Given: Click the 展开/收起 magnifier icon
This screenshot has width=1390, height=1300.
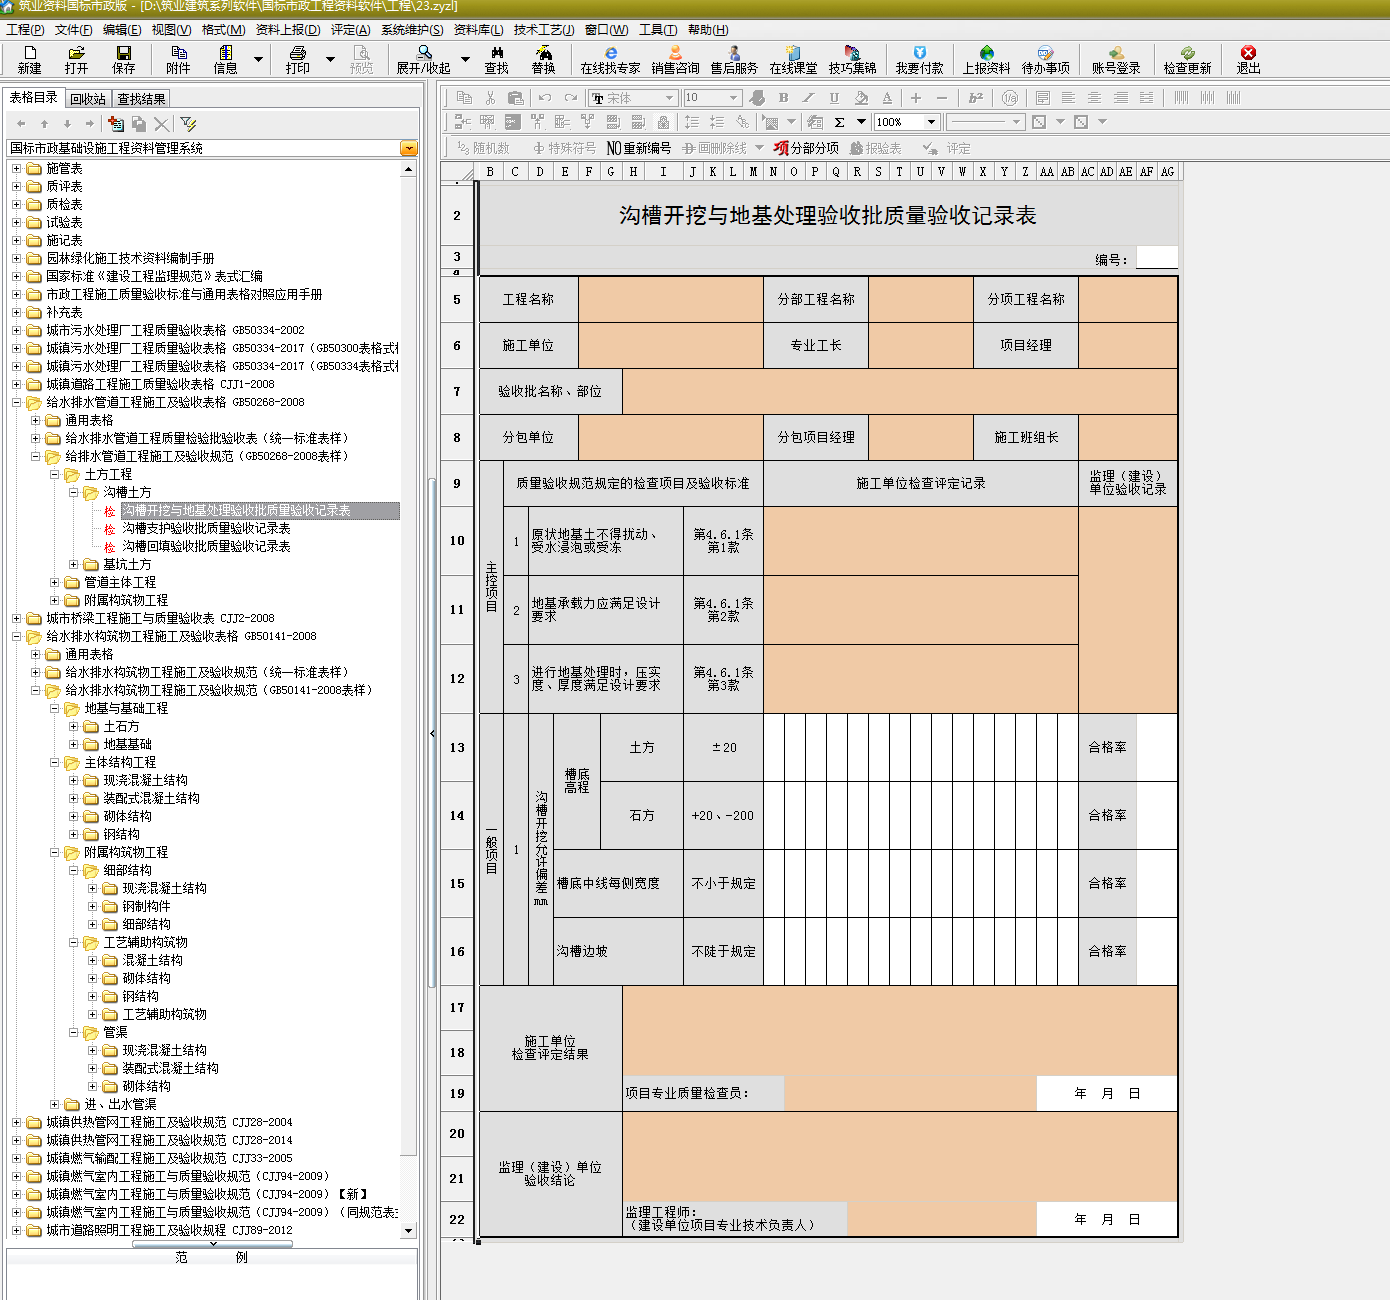Looking at the screenshot, I should (x=424, y=59).
